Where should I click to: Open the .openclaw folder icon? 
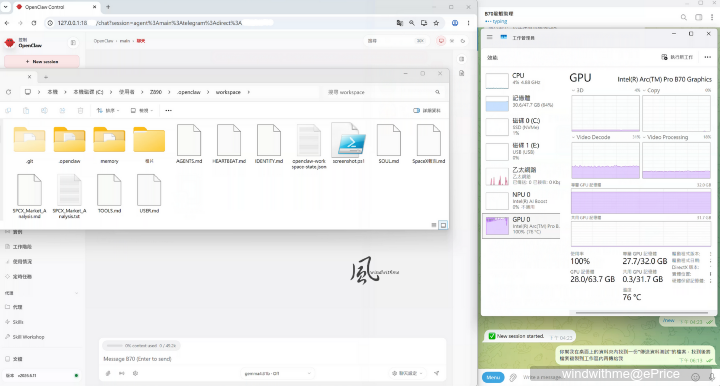69,140
